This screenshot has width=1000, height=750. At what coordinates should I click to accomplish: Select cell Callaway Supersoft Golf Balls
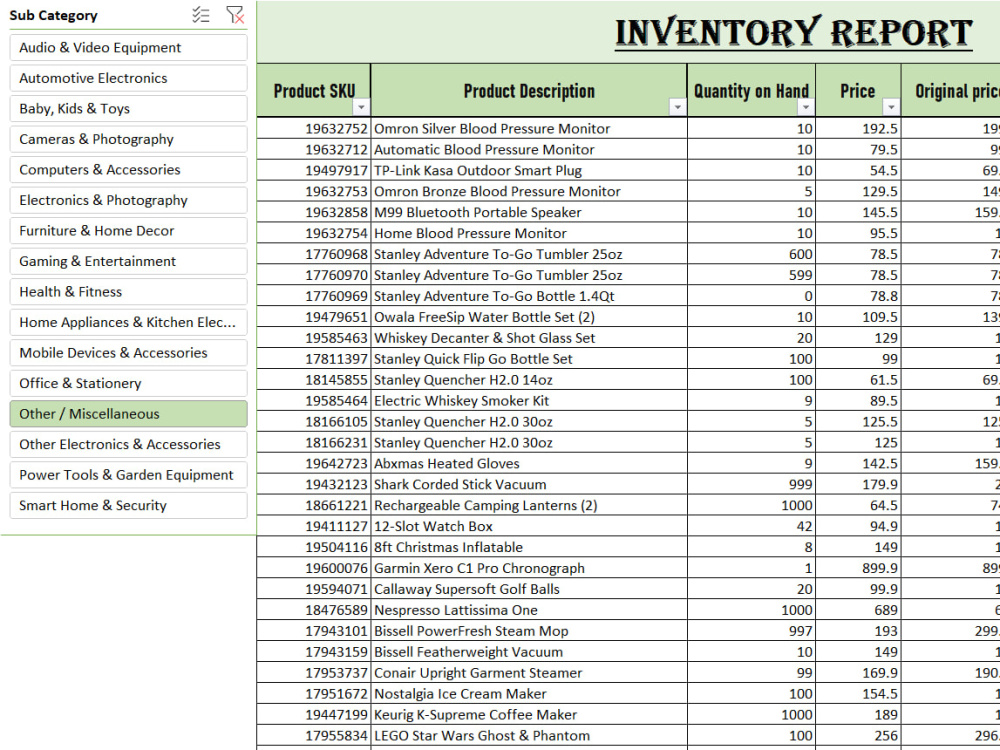click(529, 589)
